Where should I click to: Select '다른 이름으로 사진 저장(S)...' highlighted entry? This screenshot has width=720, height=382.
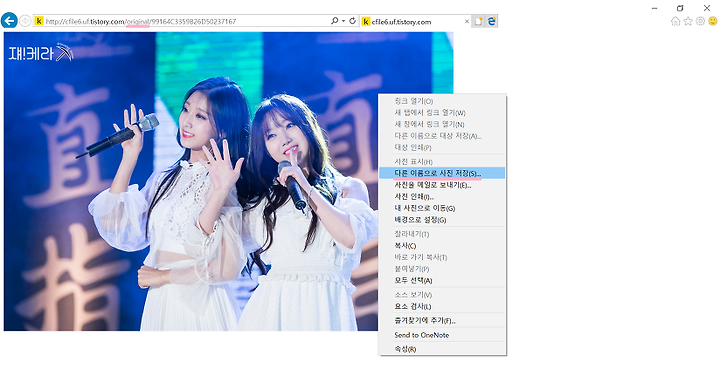pyautogui.click(x=442, y=173)
